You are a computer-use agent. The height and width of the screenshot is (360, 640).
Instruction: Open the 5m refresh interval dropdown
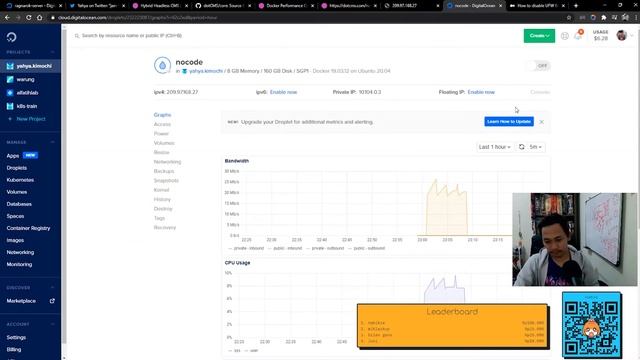coord(536,147)
